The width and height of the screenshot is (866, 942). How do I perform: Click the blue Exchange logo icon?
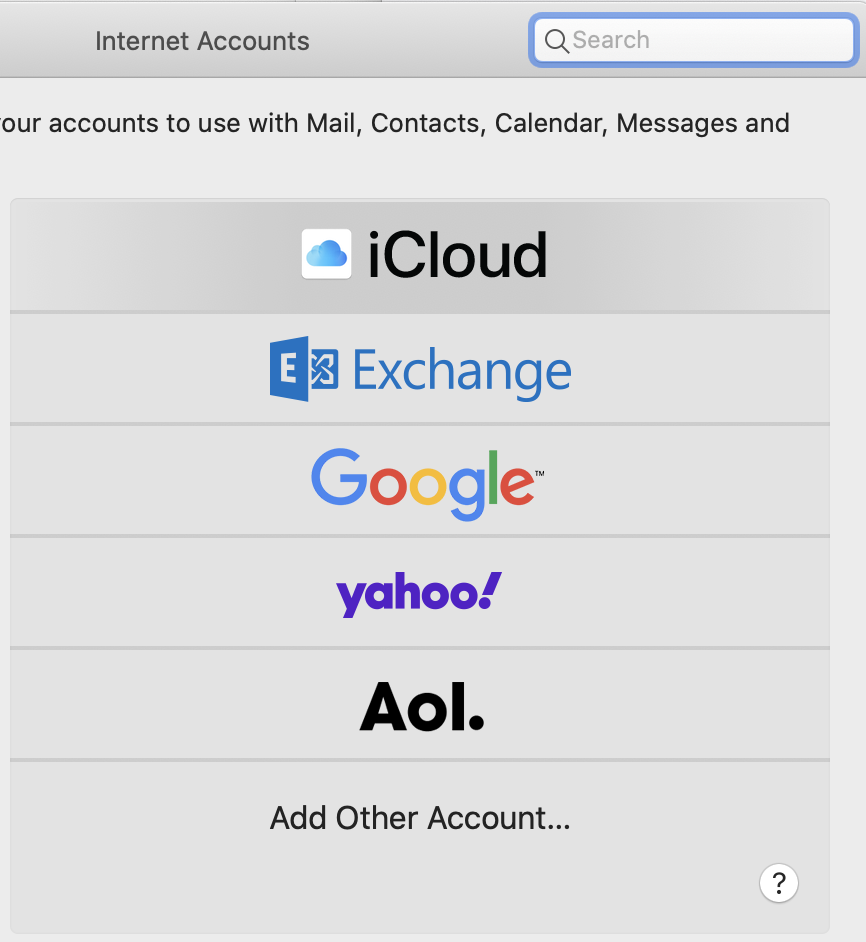click(x=303, y=369)
